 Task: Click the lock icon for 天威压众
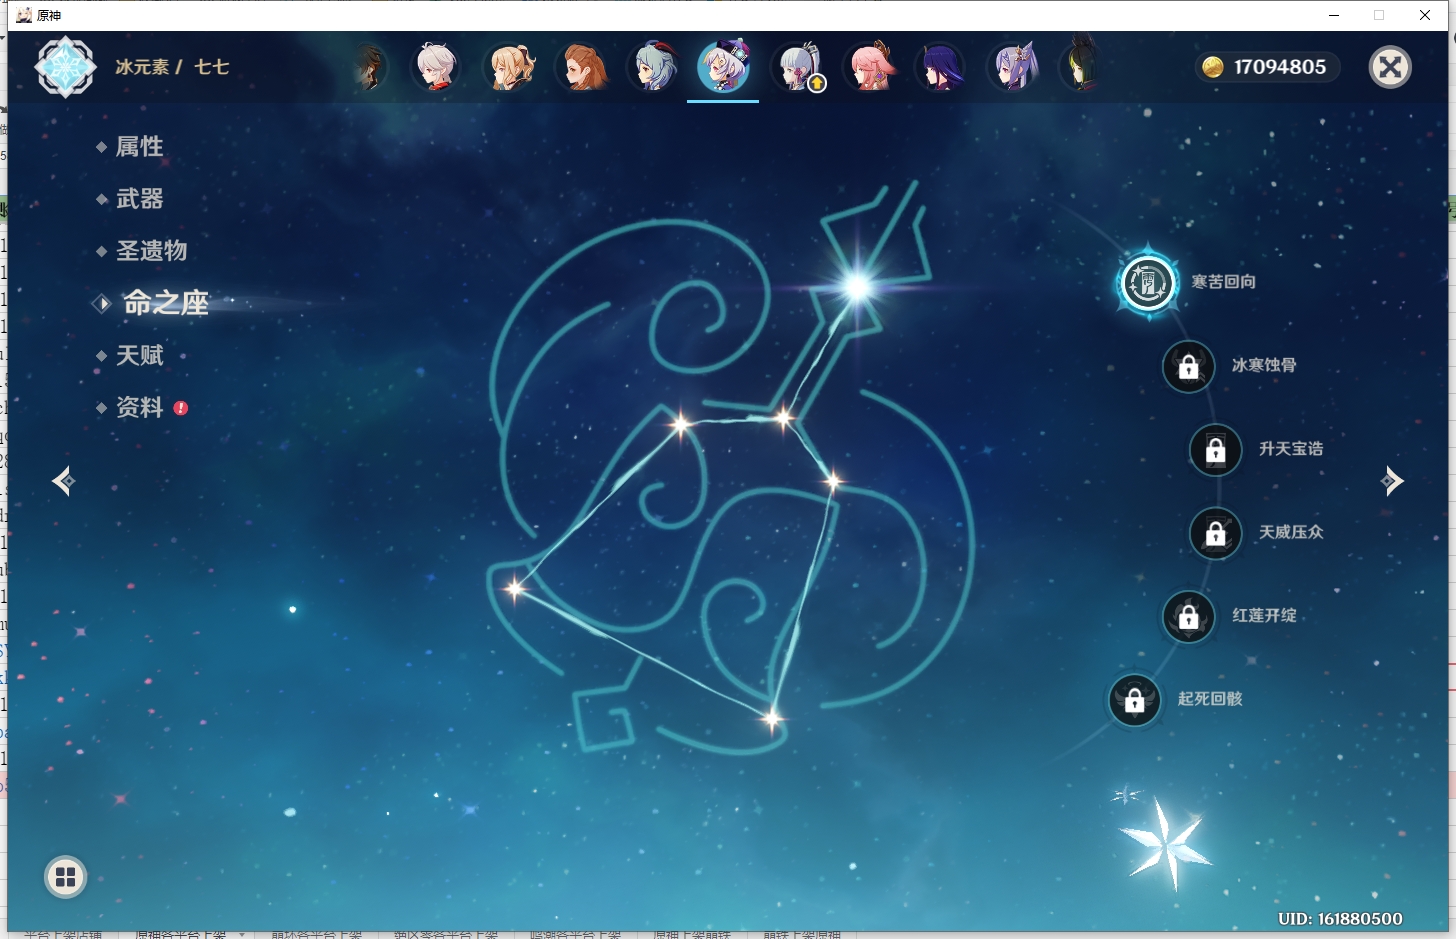(1215, 533)
